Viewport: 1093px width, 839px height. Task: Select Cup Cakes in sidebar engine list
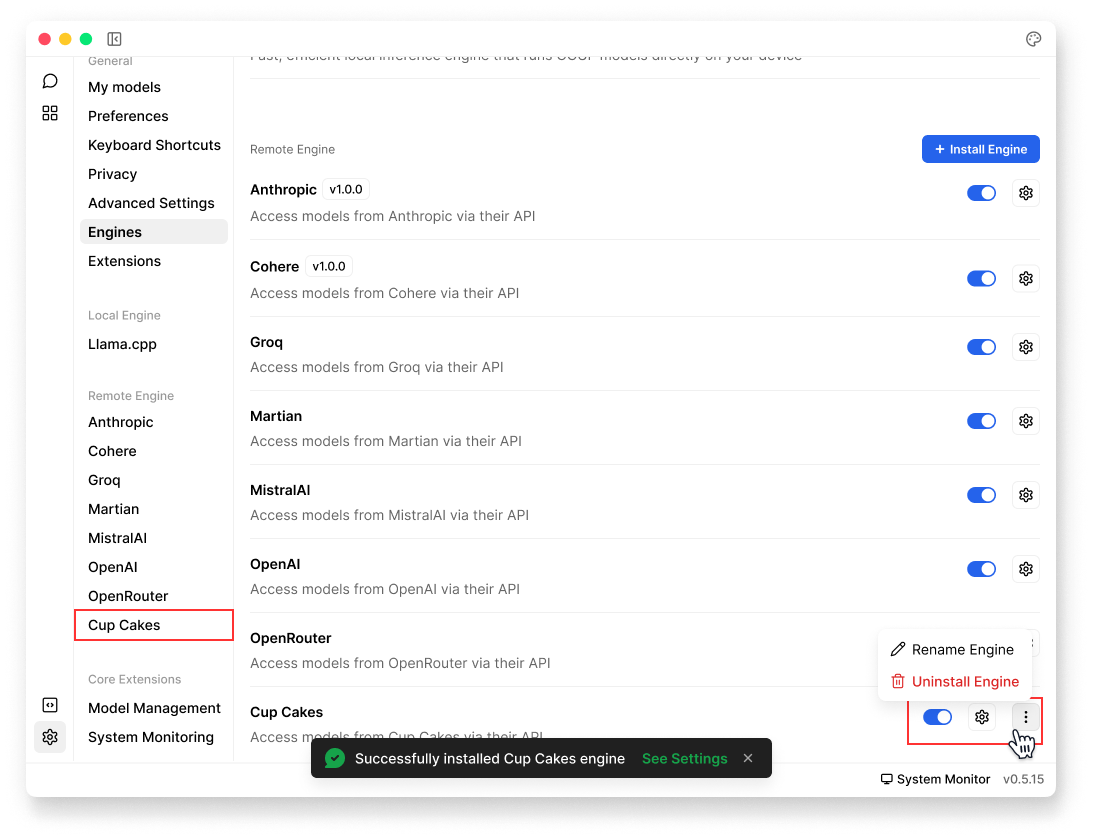[124, 625]
